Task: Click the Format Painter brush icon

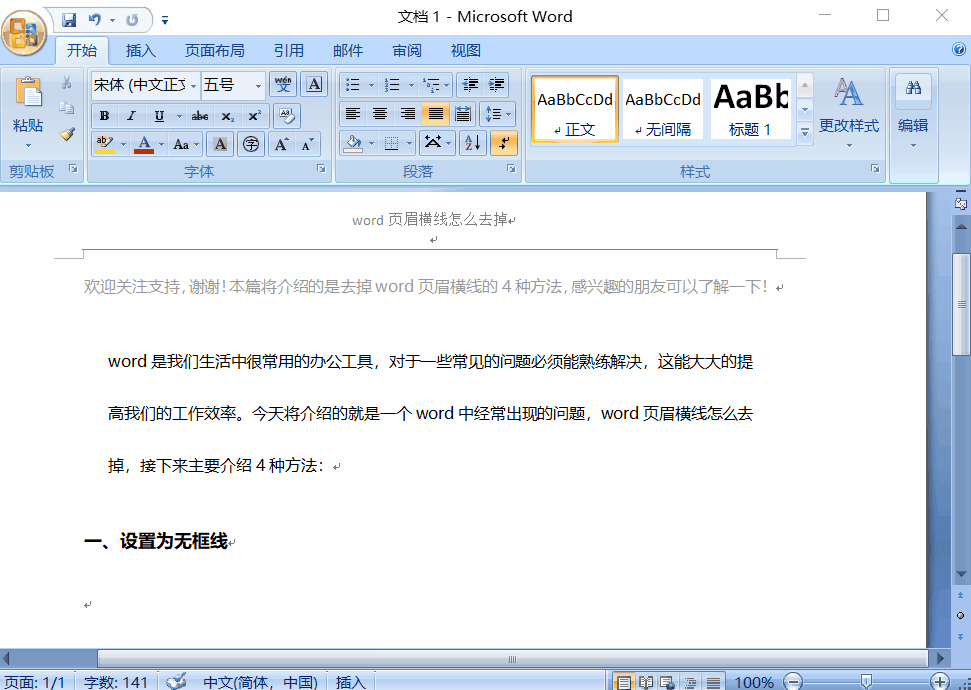Action: pyautogui.click(x=67, y=134)
